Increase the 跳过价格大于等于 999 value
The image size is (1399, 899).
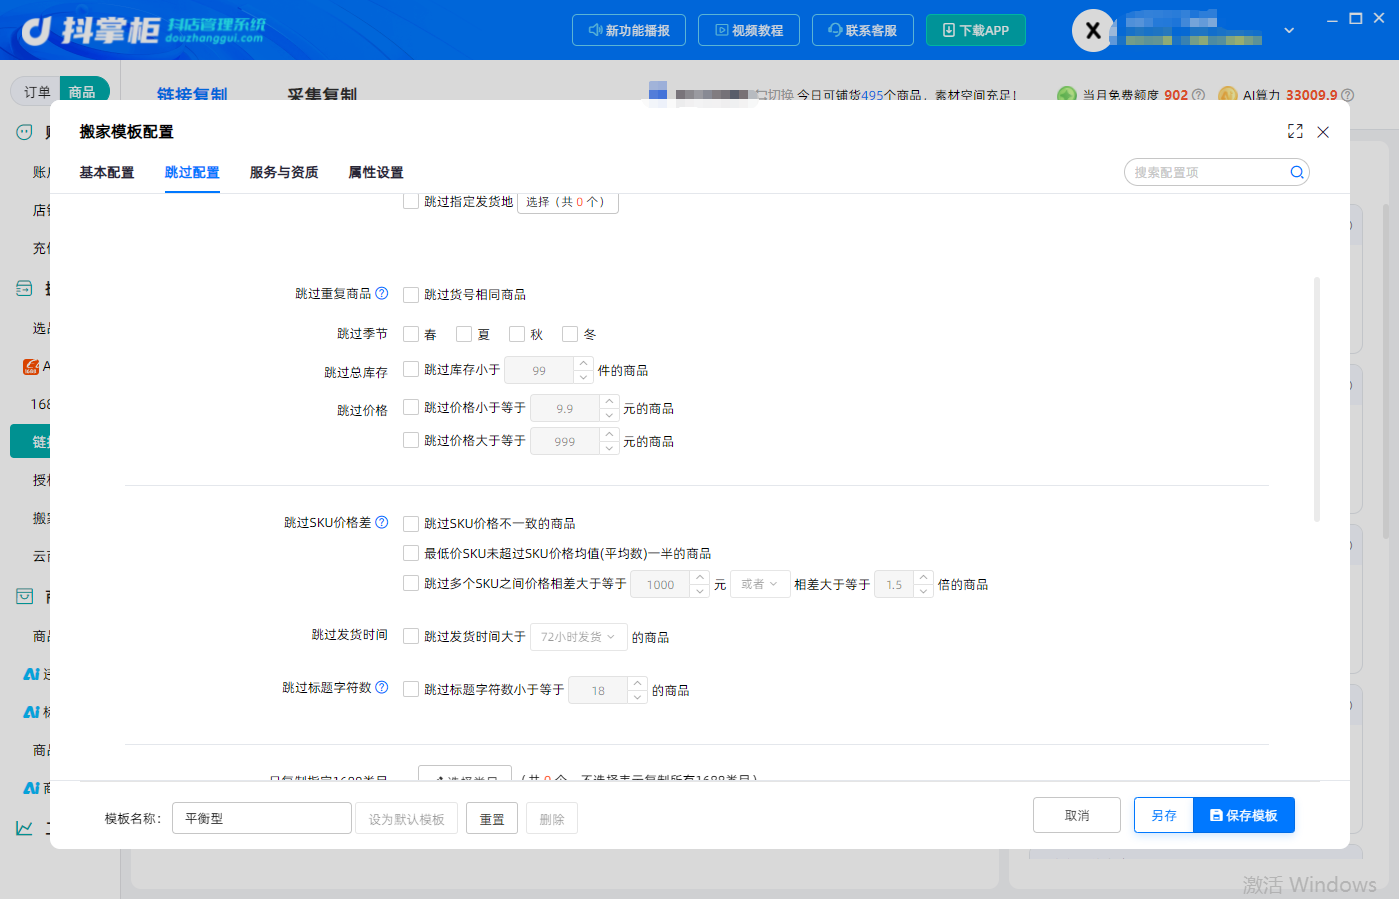point(609,435)
